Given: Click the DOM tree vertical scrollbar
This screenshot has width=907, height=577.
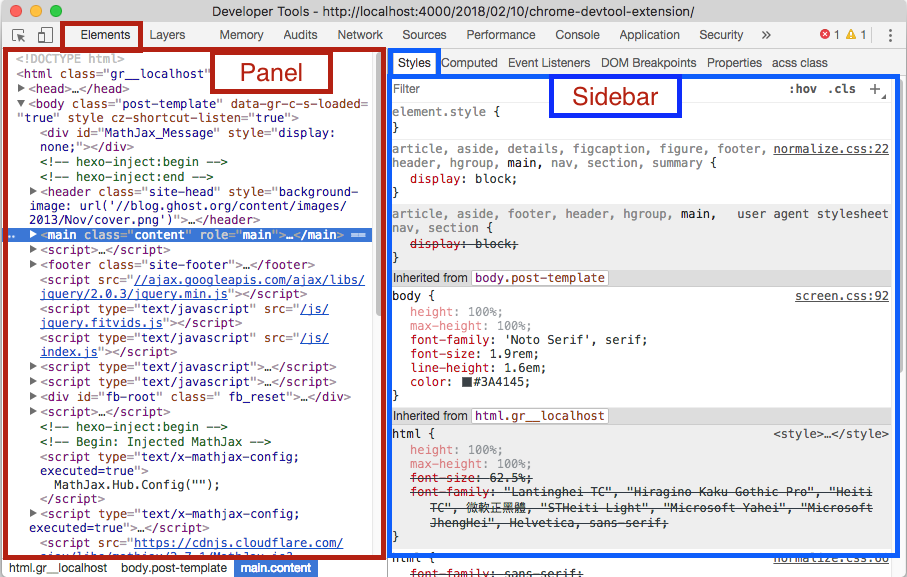Looking at the screenshot, I should 378,185.
